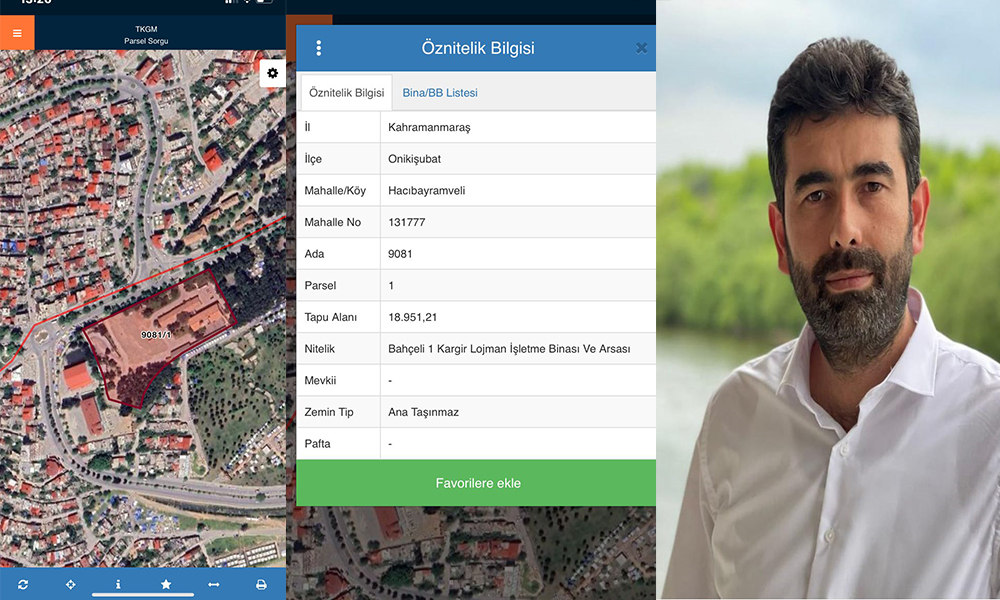Click the 9081/1 parcel label on map
The height and width of the screenshot is (600, 1000).
pyautogui.click(x=156, y=334)
